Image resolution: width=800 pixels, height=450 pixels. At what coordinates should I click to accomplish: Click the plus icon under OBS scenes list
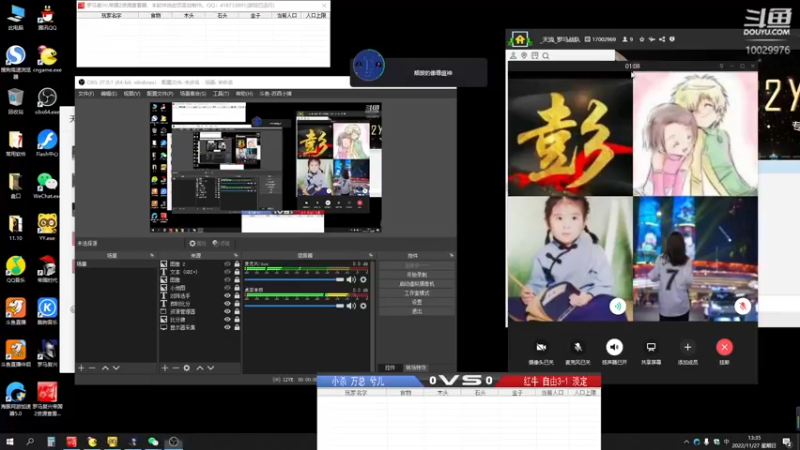(81, 368)
